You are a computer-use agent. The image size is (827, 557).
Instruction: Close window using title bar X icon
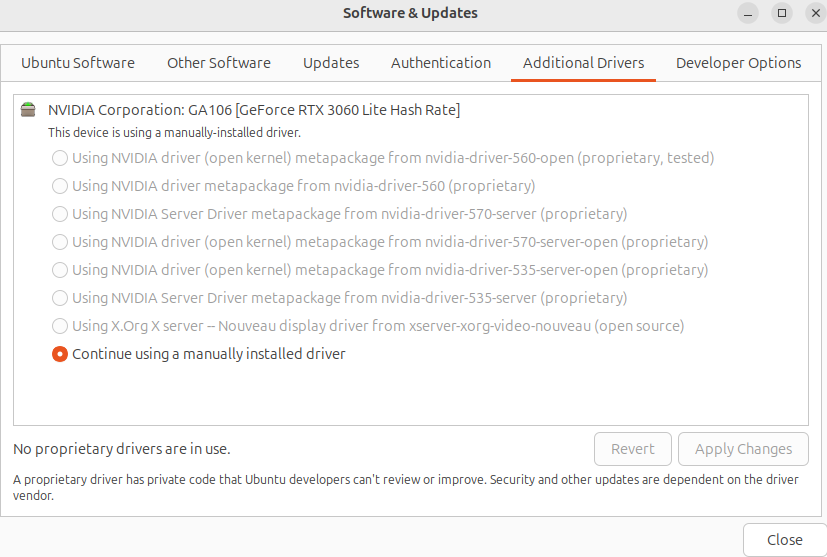click(x=812, y=13)
